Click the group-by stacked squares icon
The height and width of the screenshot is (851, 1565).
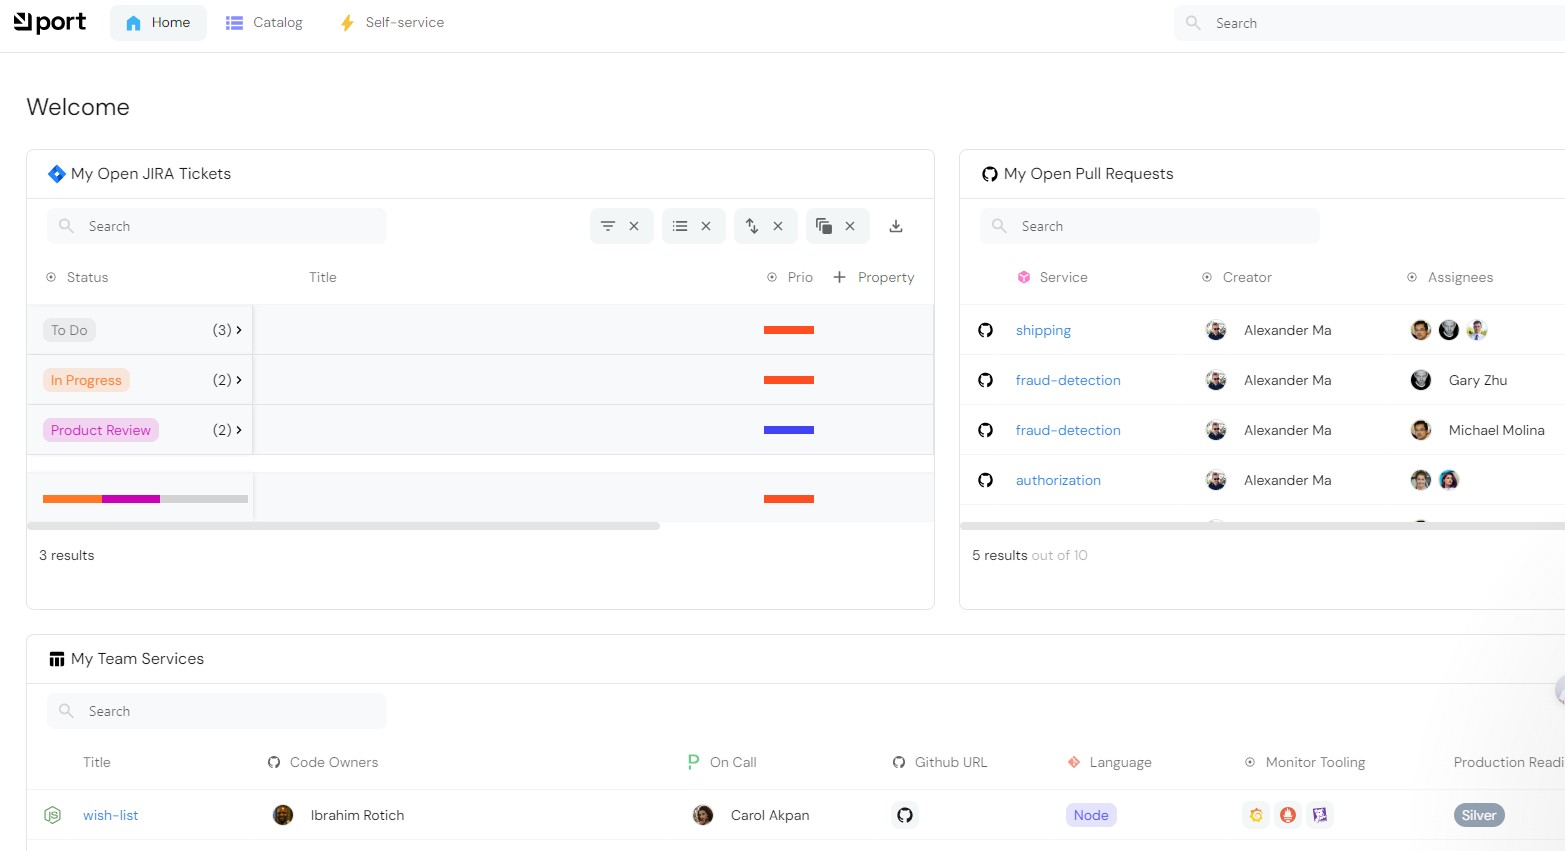pos(824,226)
